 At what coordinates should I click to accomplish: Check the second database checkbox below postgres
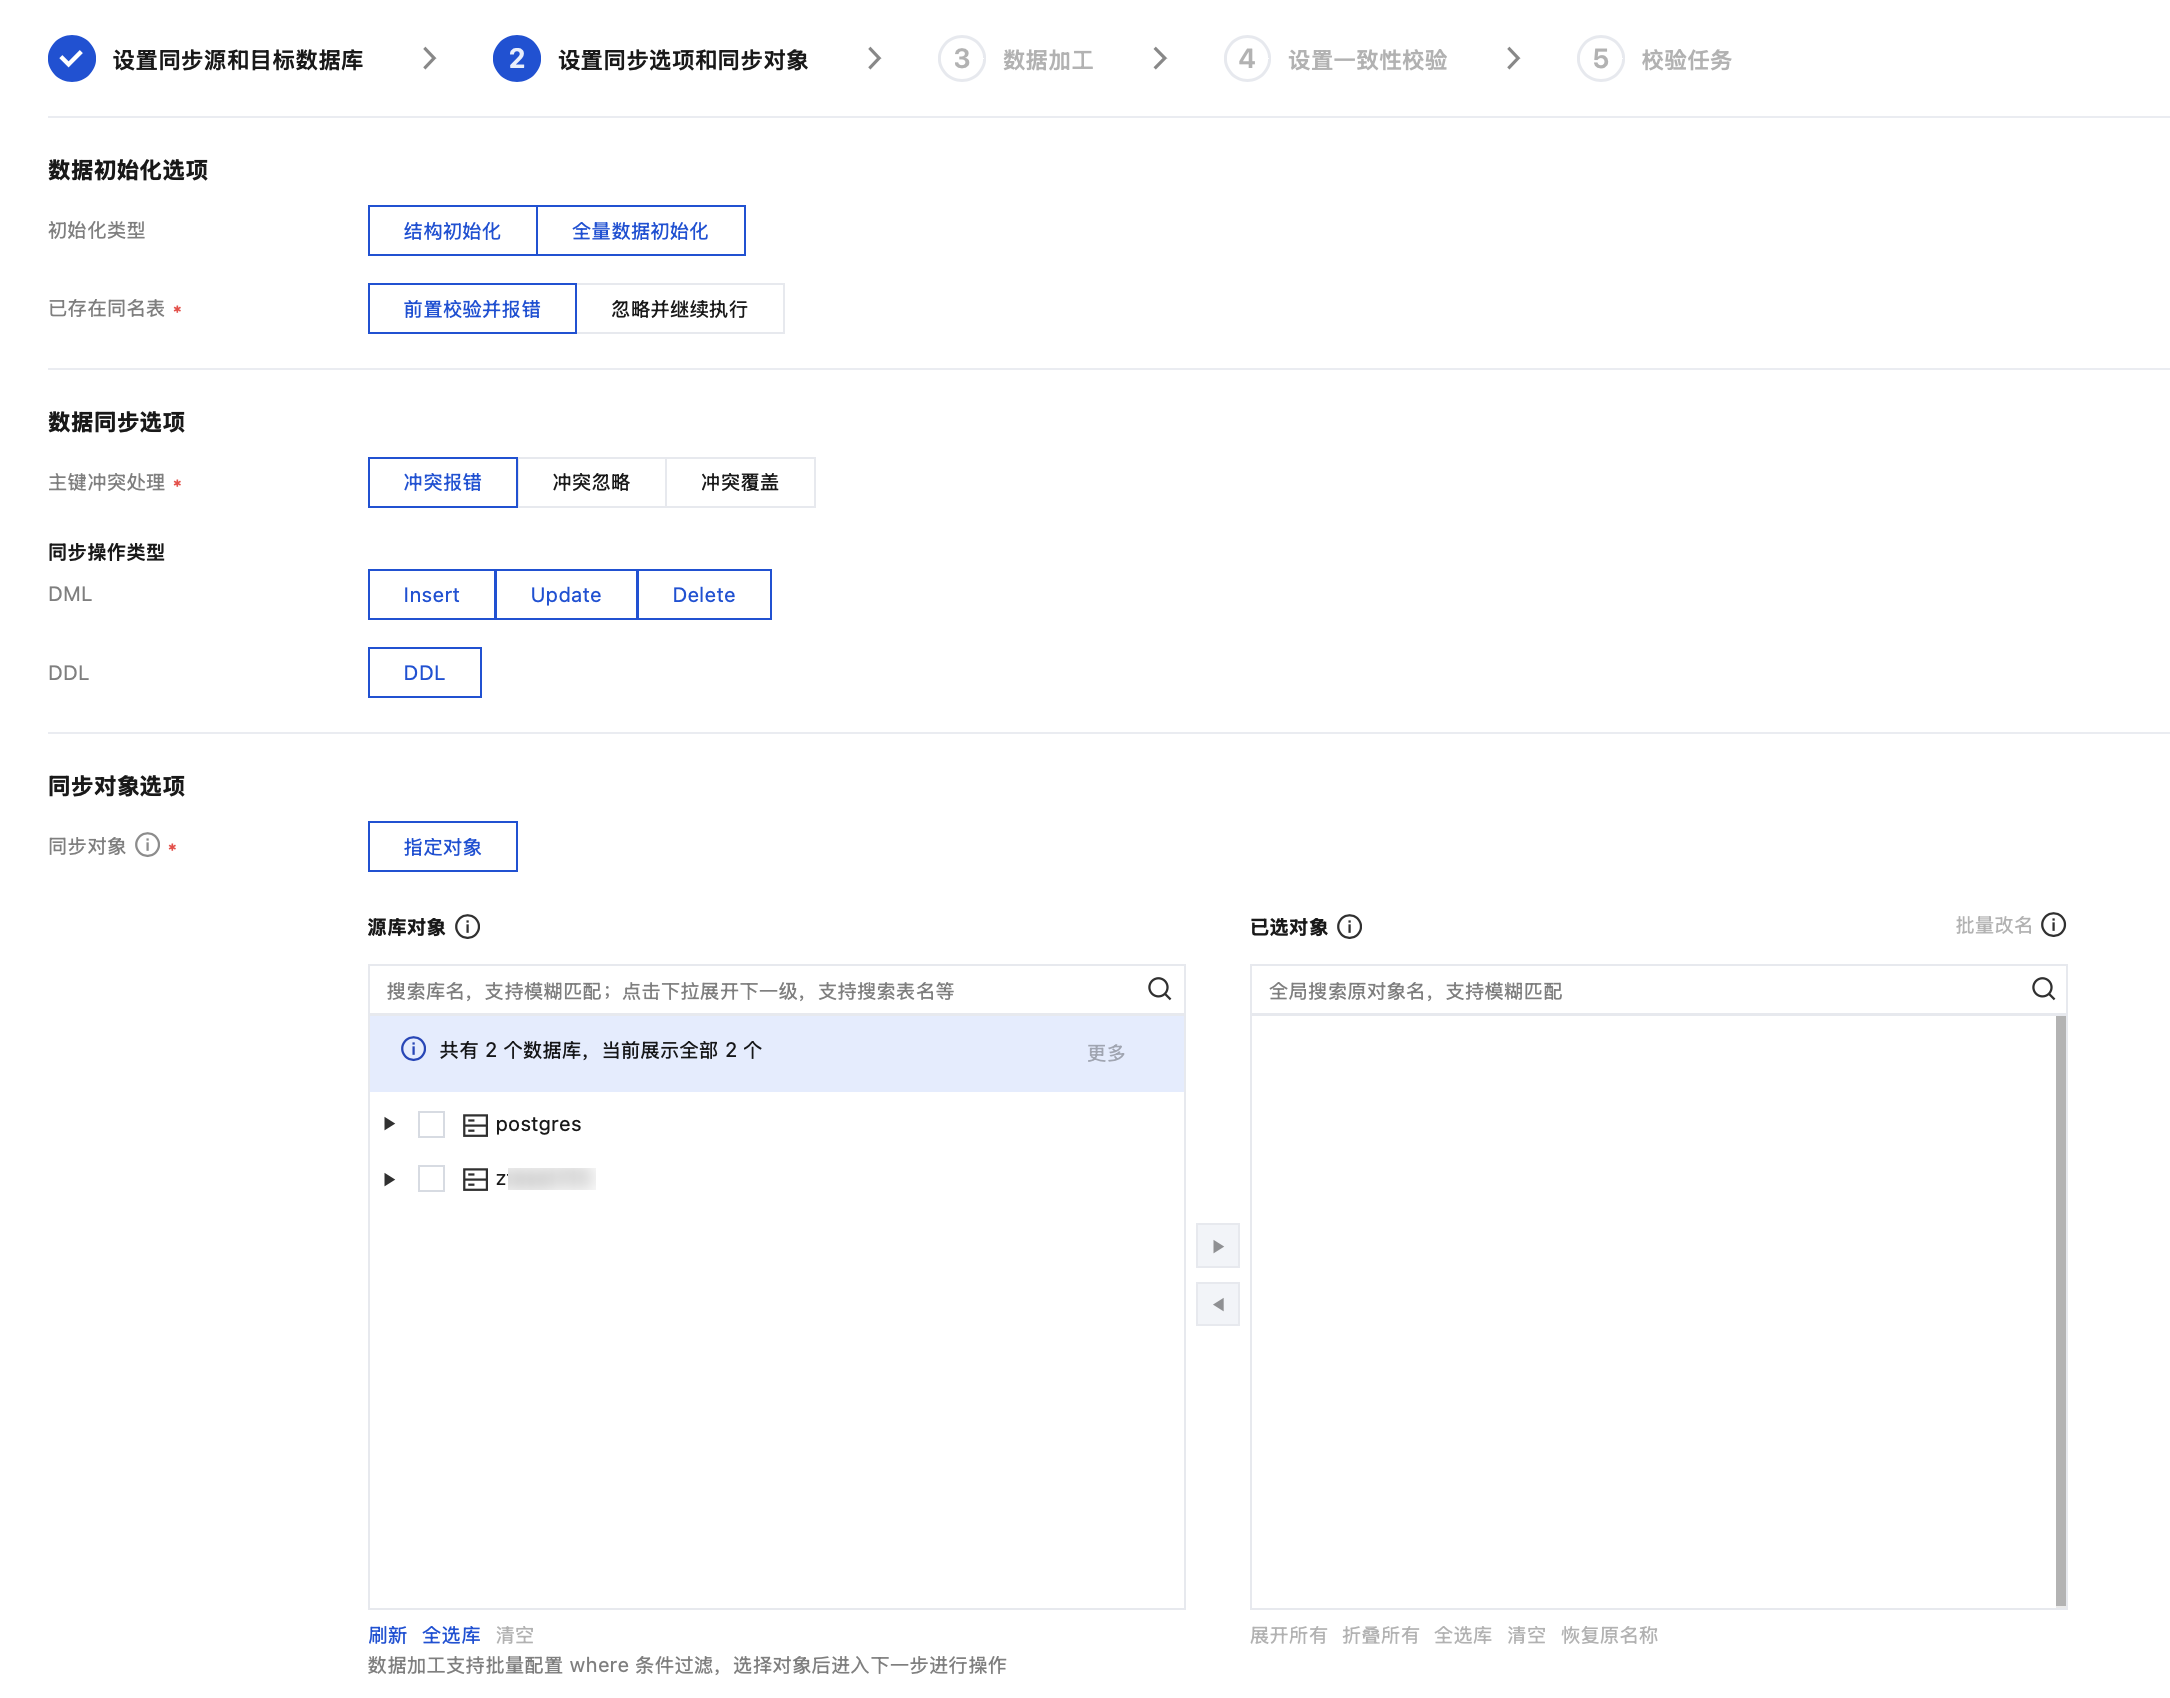pos(431,1179)
